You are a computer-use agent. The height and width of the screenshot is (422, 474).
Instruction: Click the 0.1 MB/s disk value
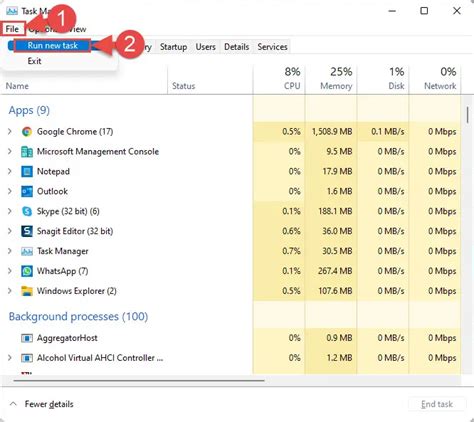[x=388, y=132]
